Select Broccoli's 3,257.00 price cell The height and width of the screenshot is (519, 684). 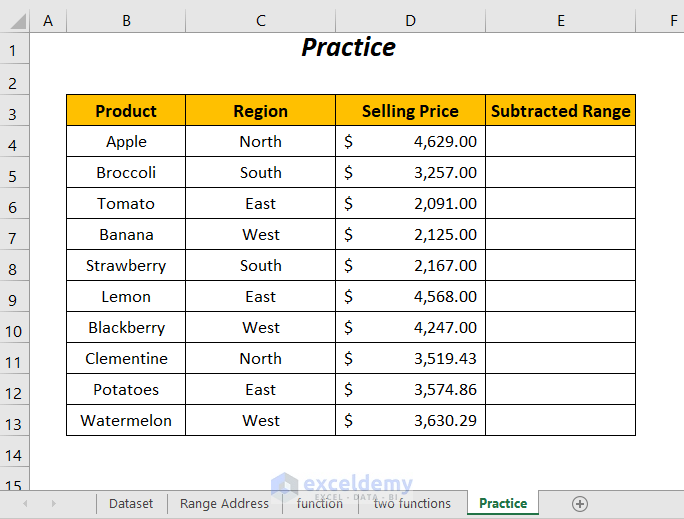click(x=410, y=173)
